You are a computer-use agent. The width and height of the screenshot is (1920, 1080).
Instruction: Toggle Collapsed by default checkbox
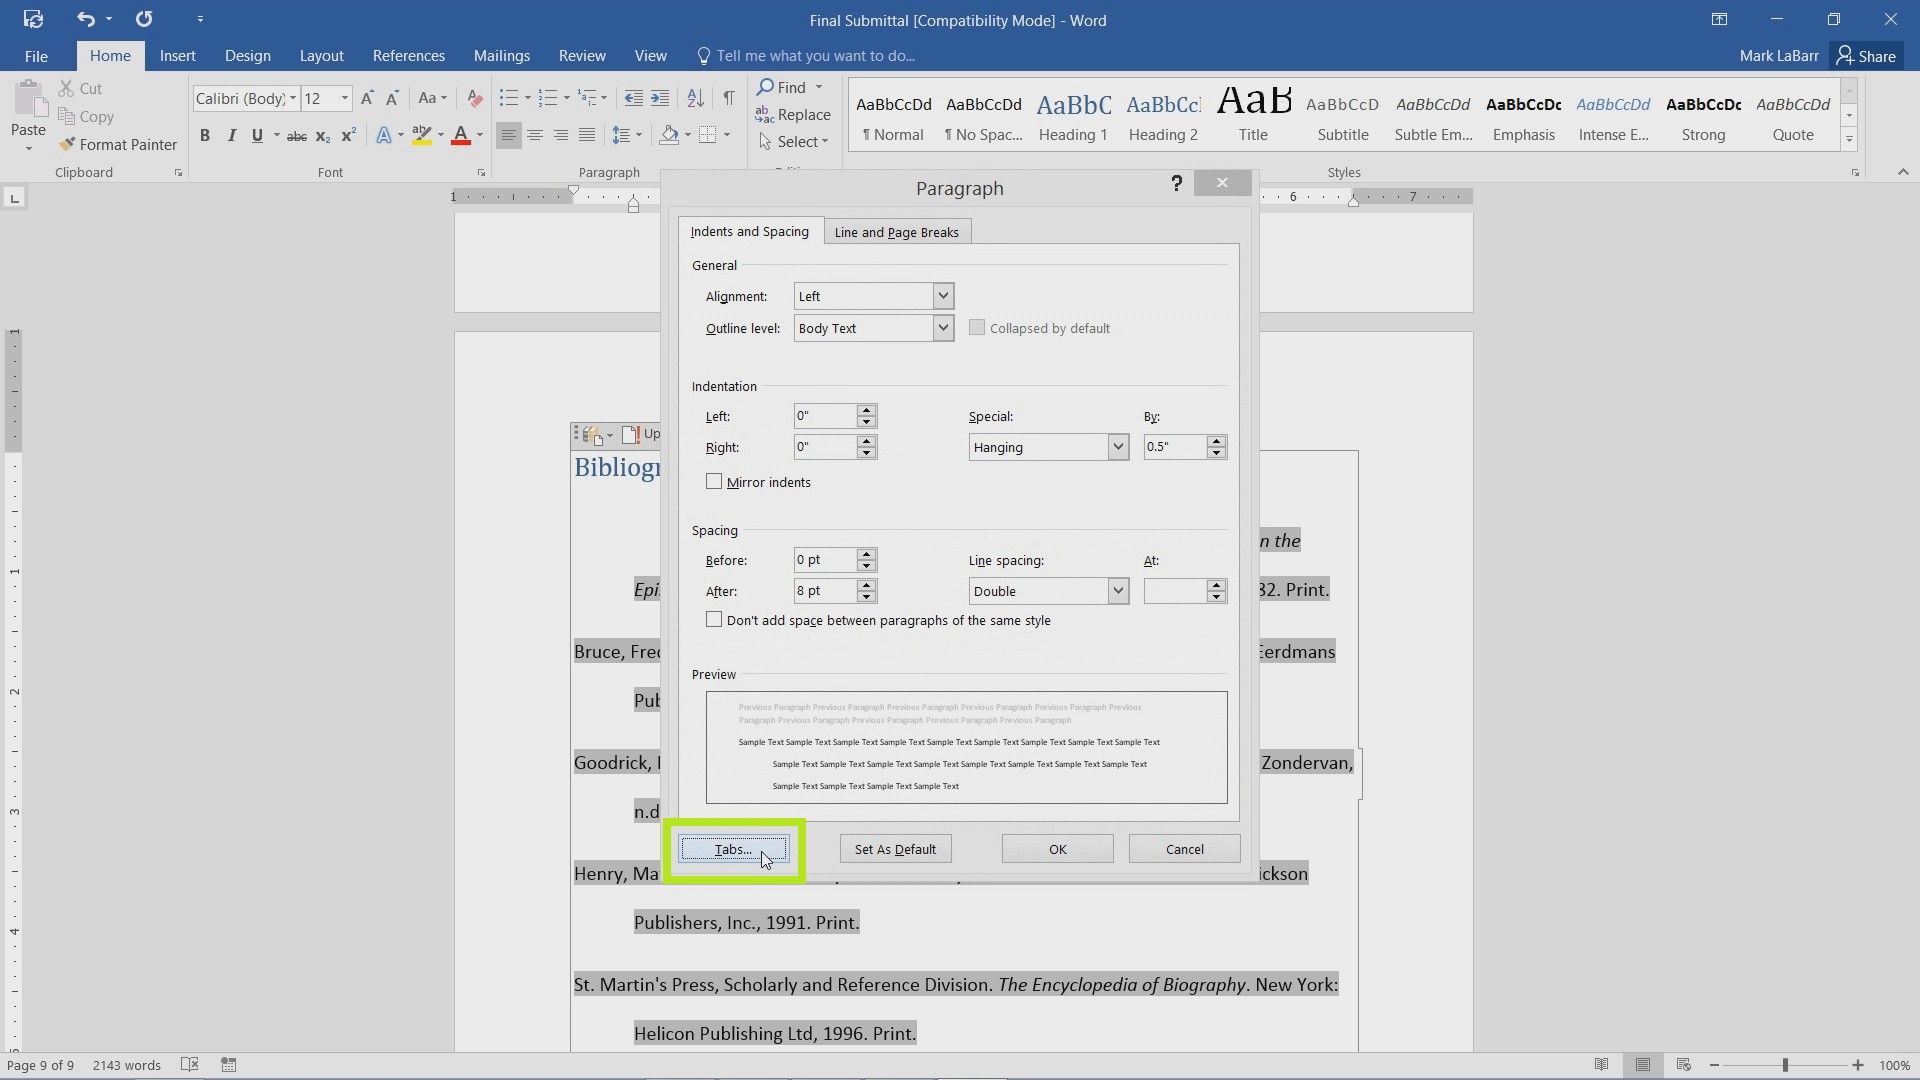[x=976, y=327]
